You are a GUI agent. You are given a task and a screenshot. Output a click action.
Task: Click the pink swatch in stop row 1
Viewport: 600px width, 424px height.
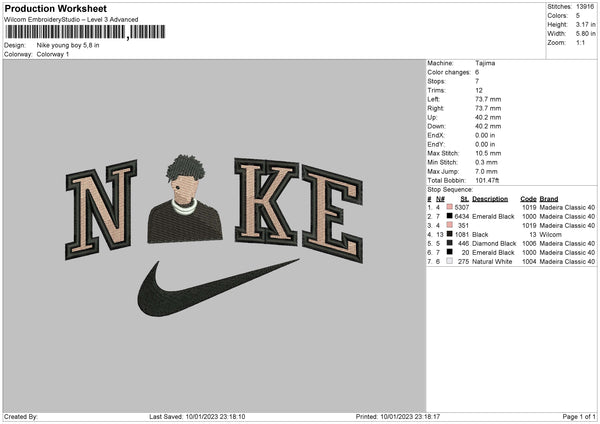[450, 207]
